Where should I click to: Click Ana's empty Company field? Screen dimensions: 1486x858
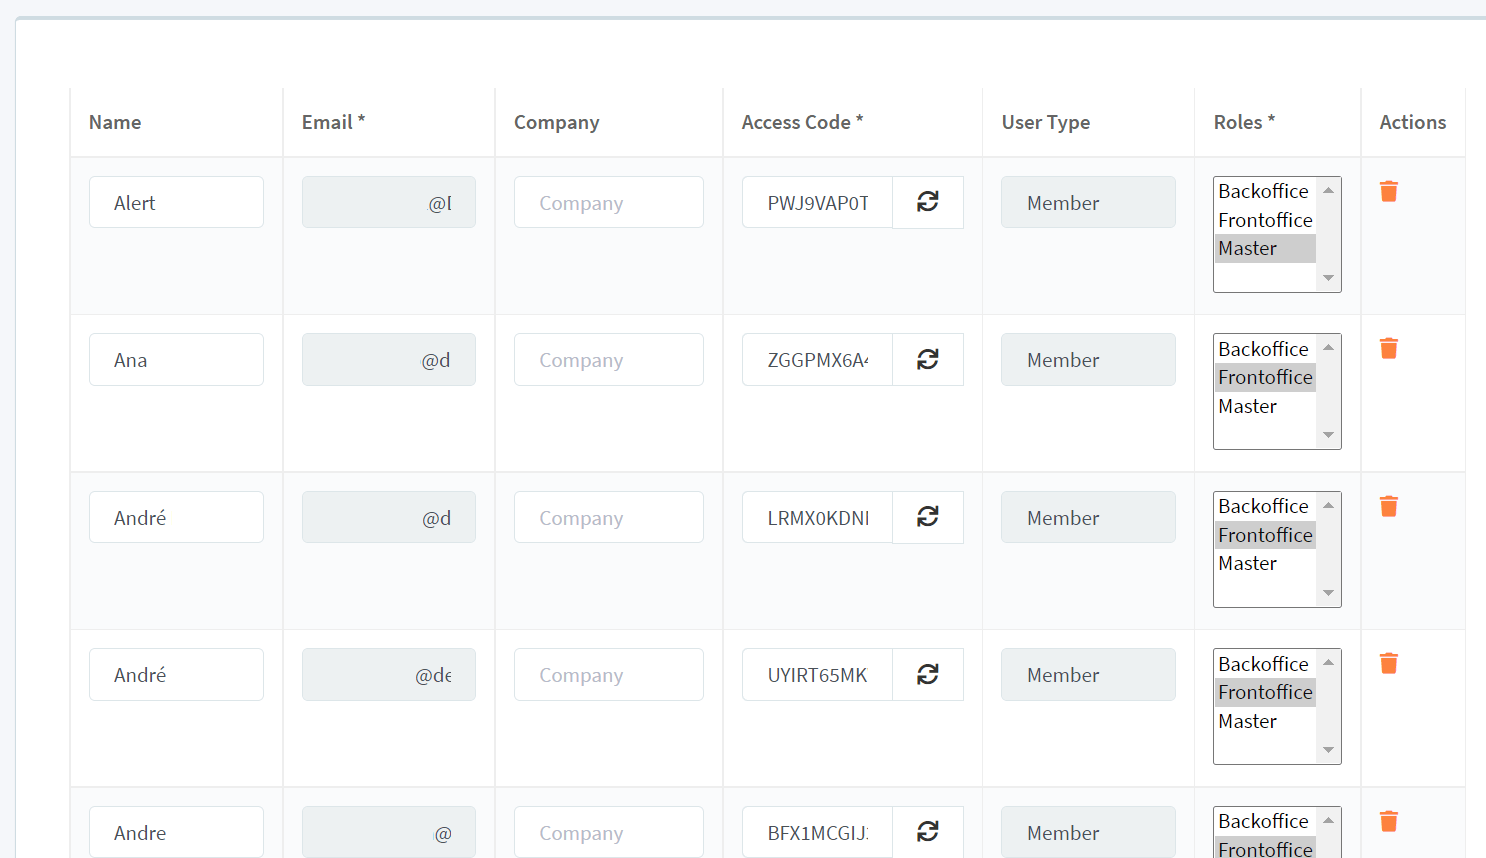608,359
